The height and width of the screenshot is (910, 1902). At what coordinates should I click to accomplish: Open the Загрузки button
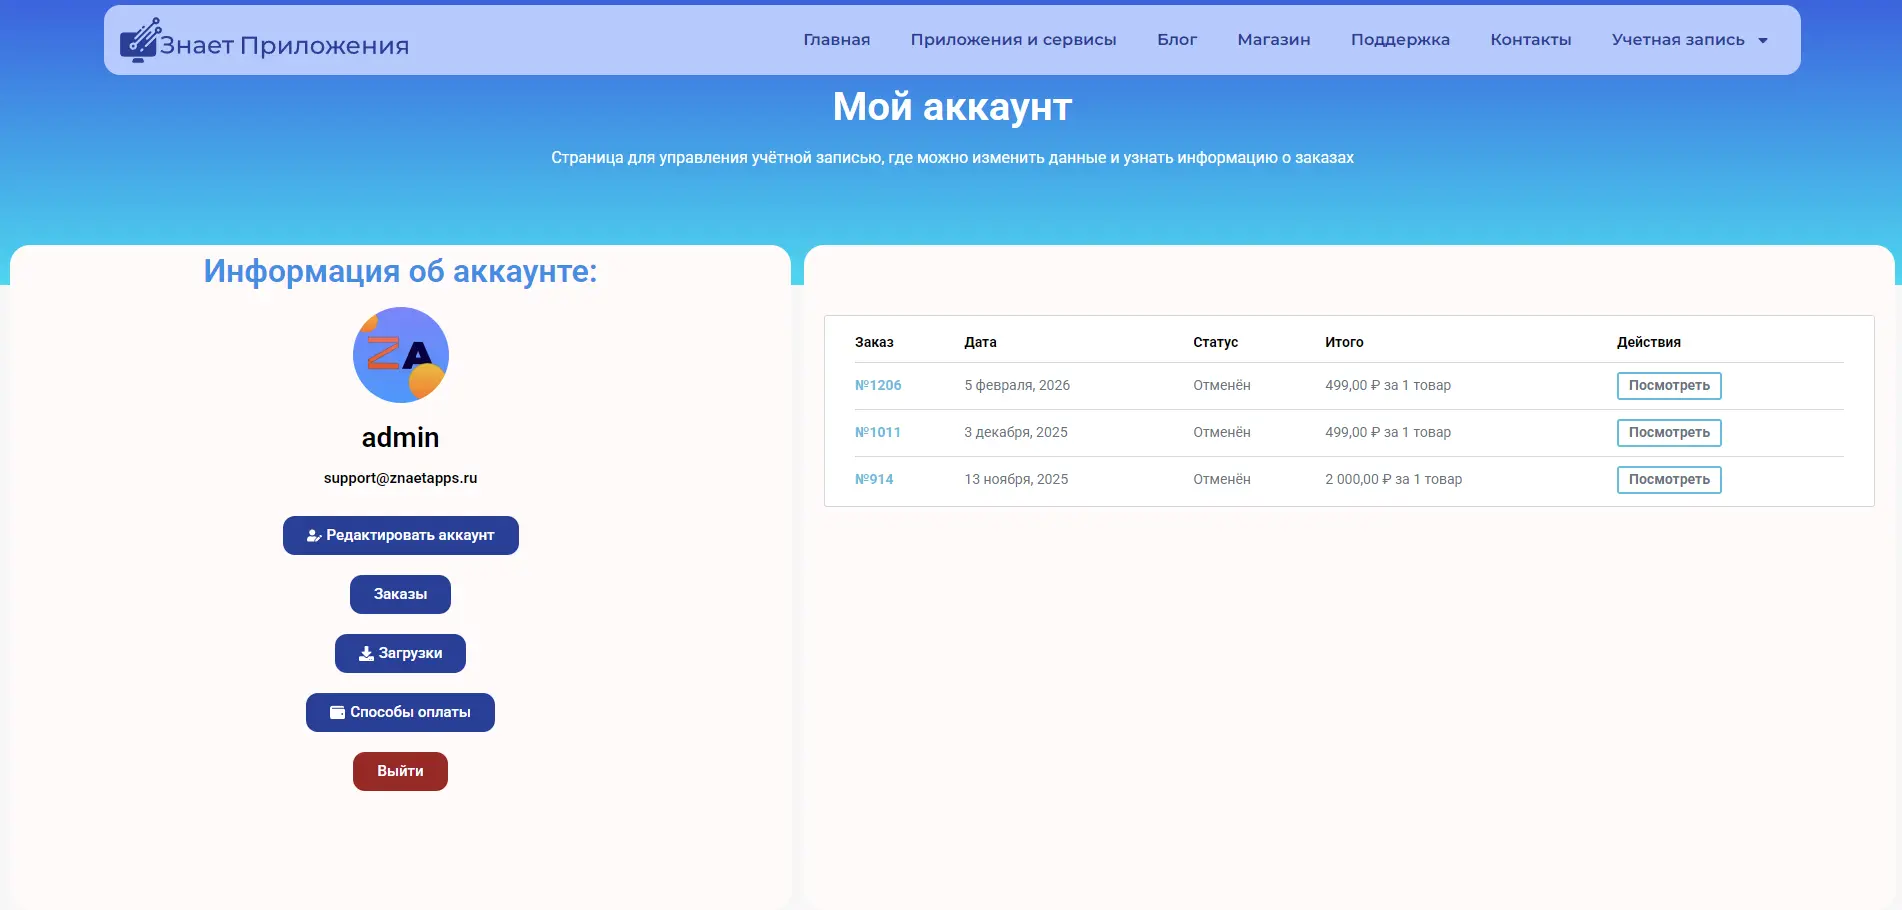400,653
